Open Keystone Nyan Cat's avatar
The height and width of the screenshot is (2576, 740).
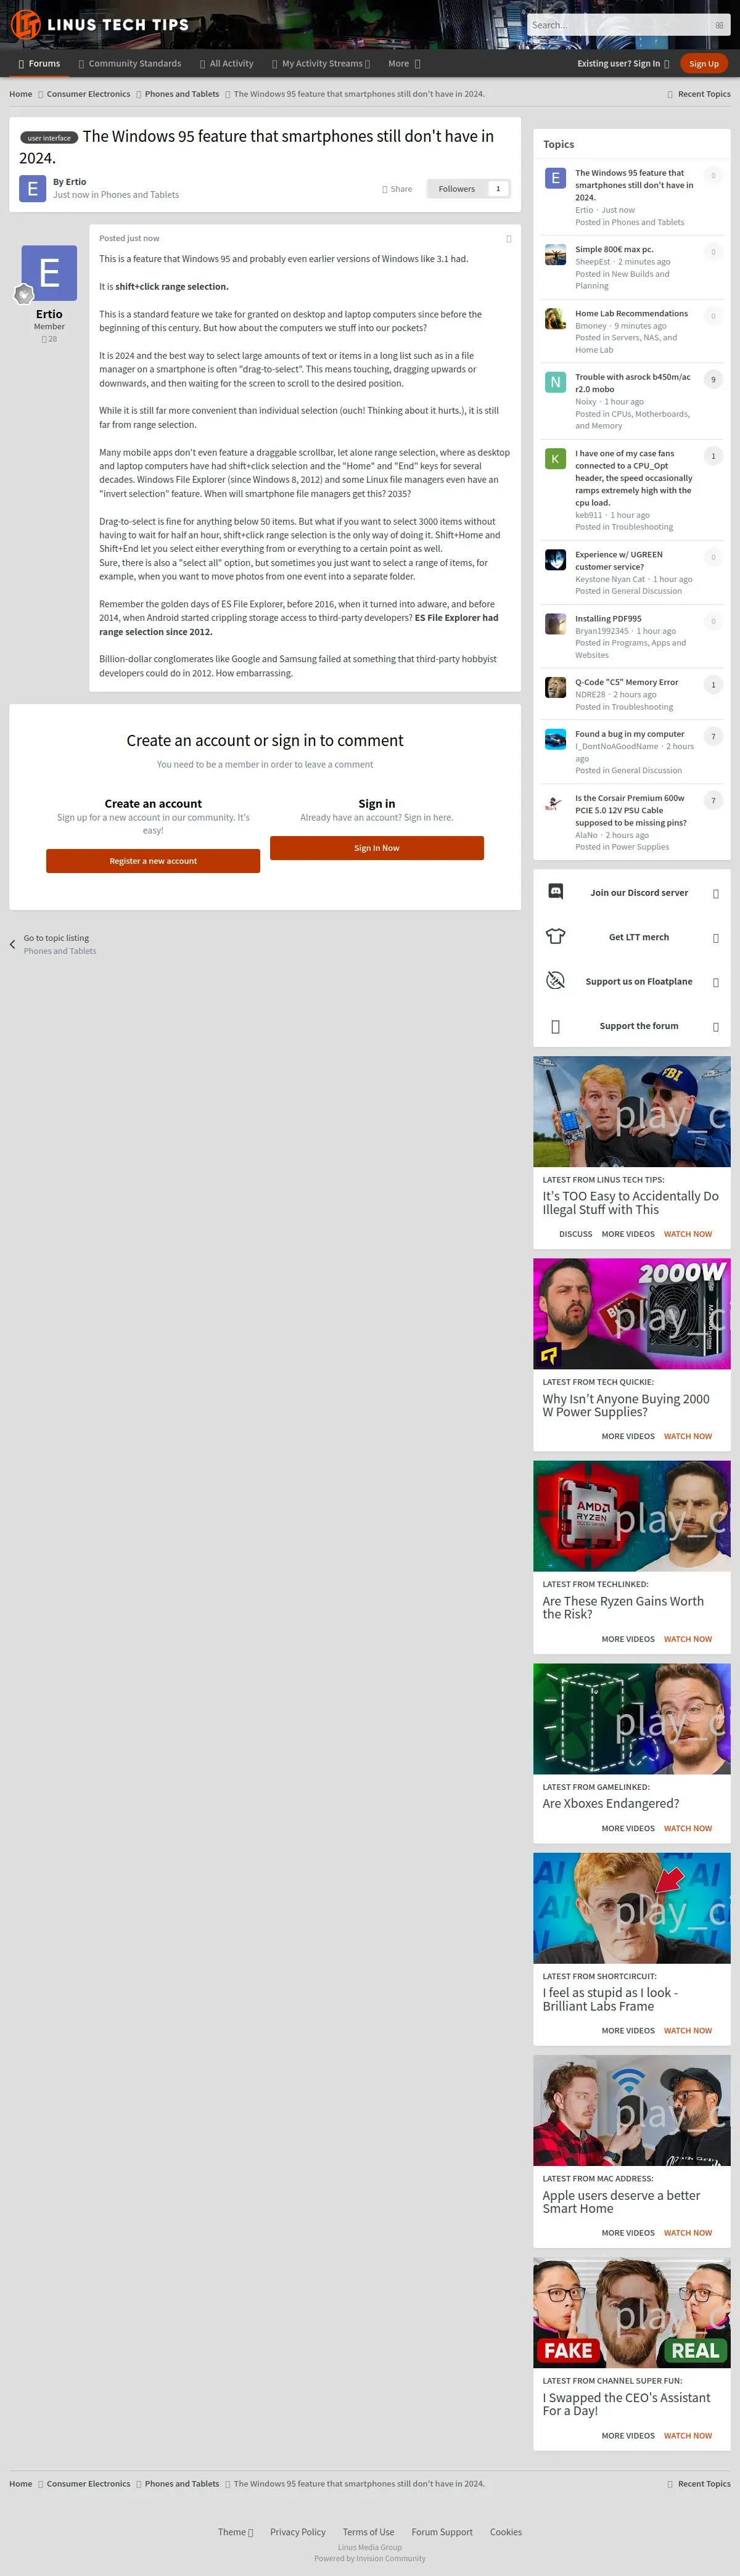point(555,559)
